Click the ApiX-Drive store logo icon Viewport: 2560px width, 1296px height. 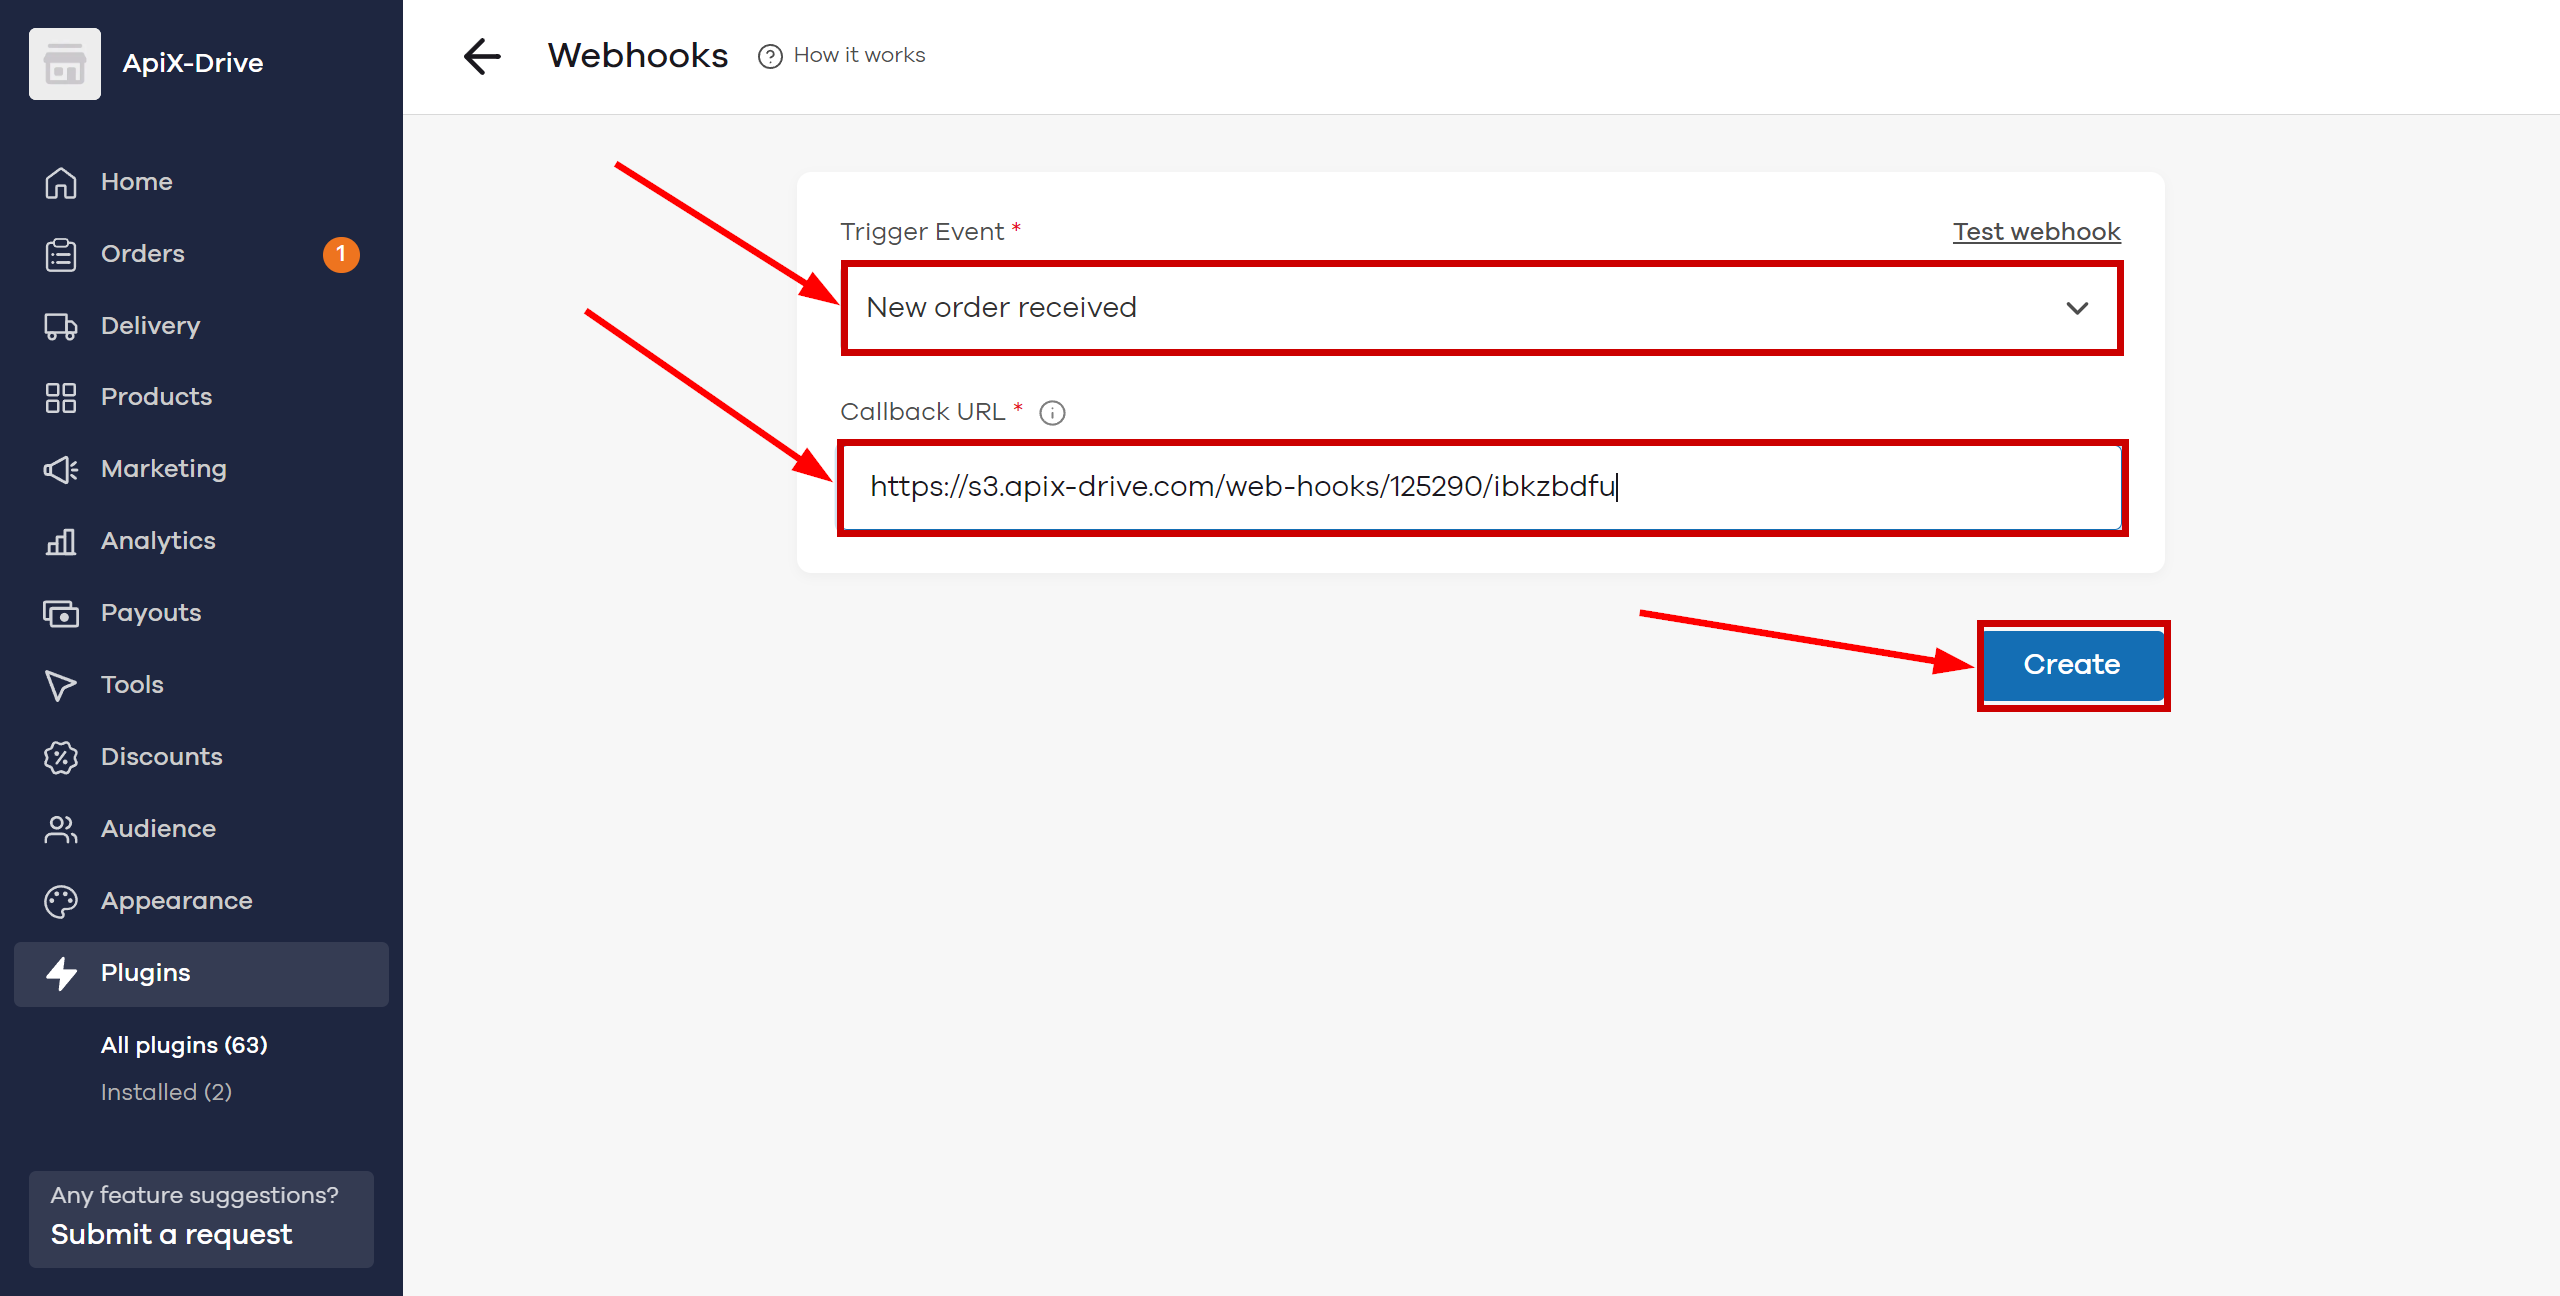pyautogui.click(x=65, y=64)
